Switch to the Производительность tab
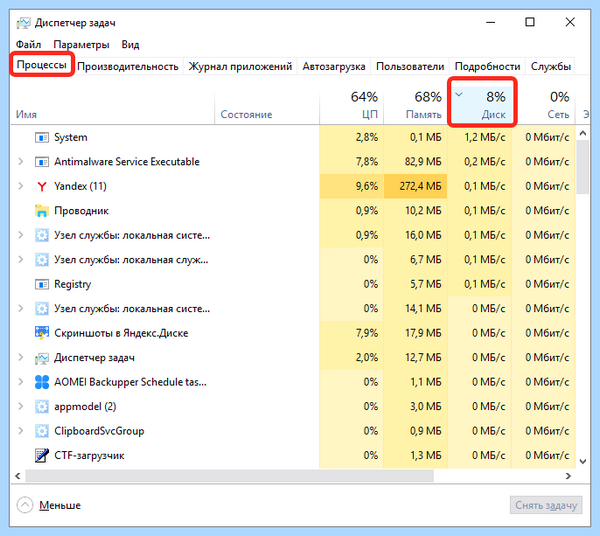Screen dimensions: 600x536 pyautogui.click(x=128, y=67)
